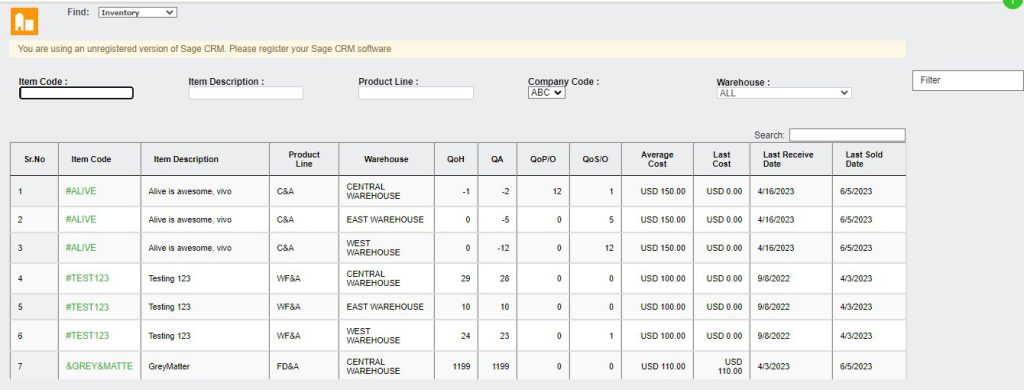Open #ALIVE item in Central Warehouse row
1024x390 pixels.
(81, 191)
